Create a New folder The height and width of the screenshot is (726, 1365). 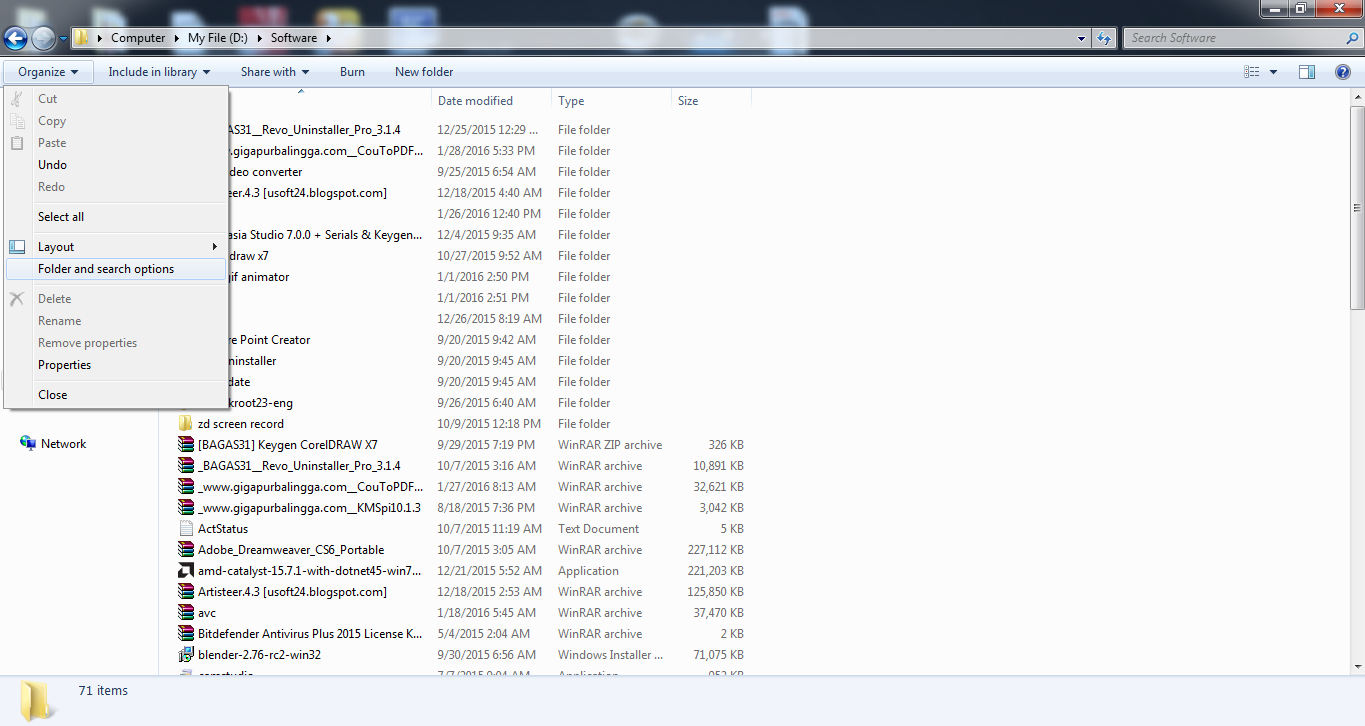pyautogui.click(x=423, y=71)
